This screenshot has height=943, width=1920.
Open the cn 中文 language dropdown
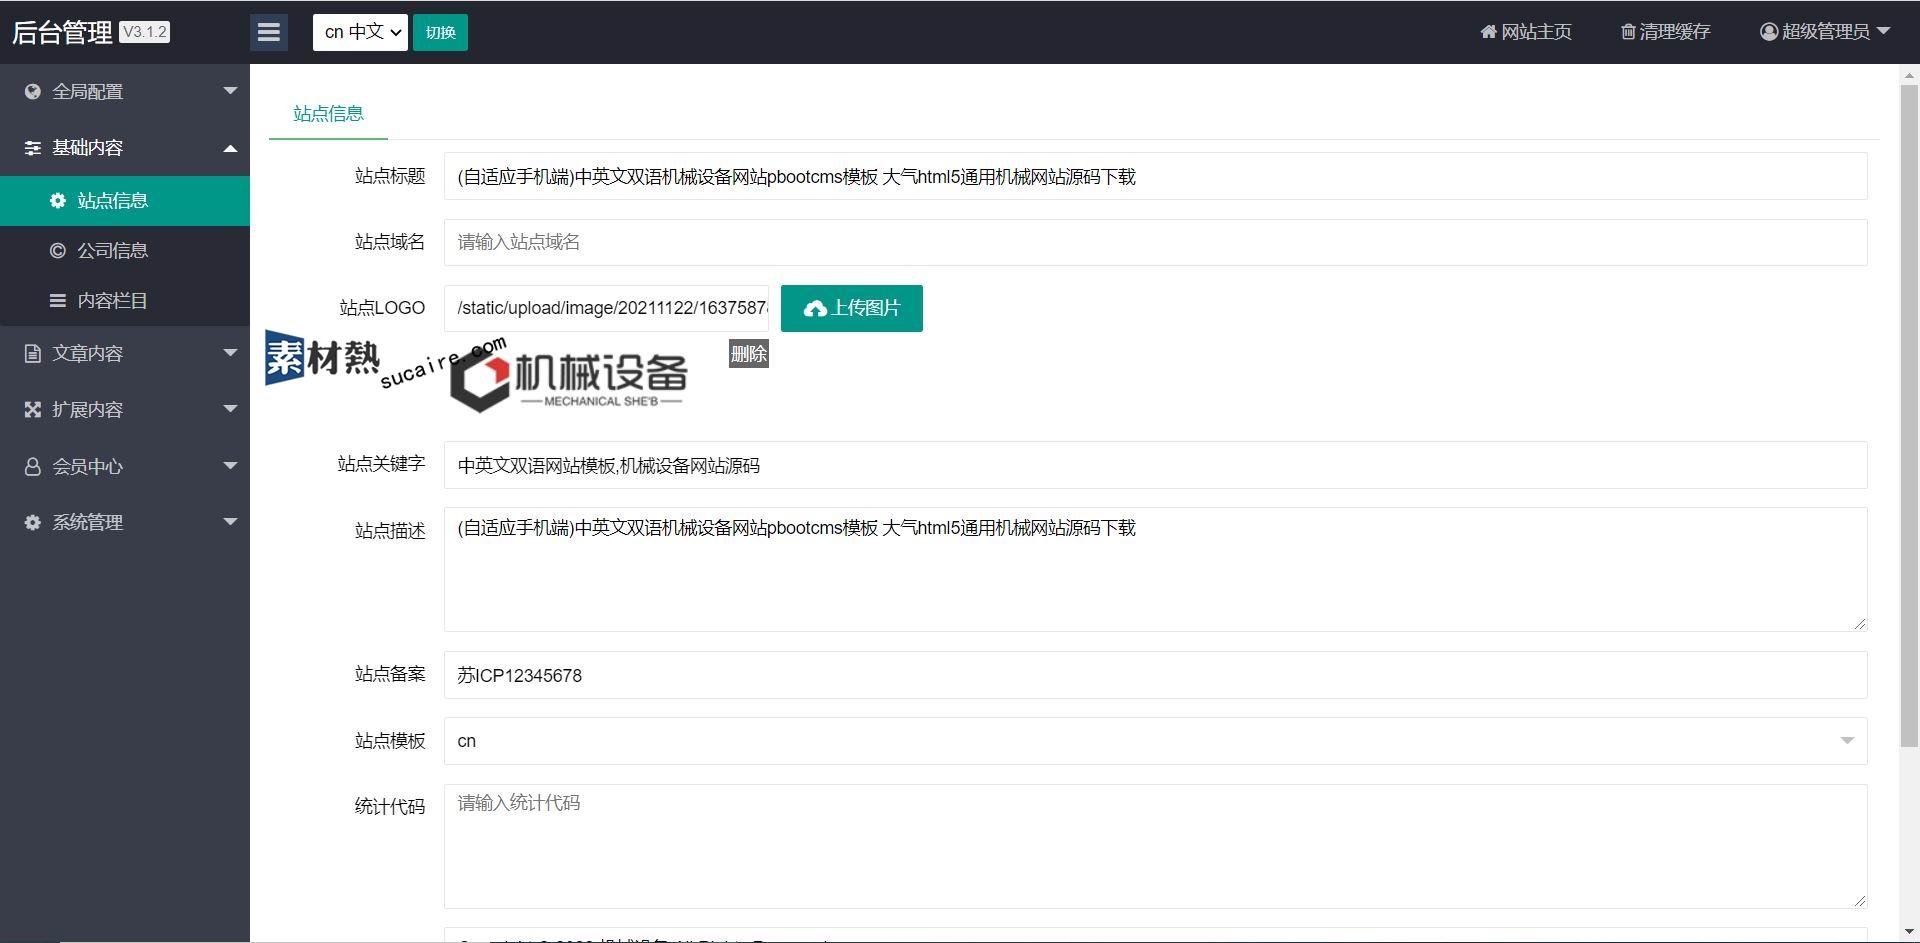[360, 32]
